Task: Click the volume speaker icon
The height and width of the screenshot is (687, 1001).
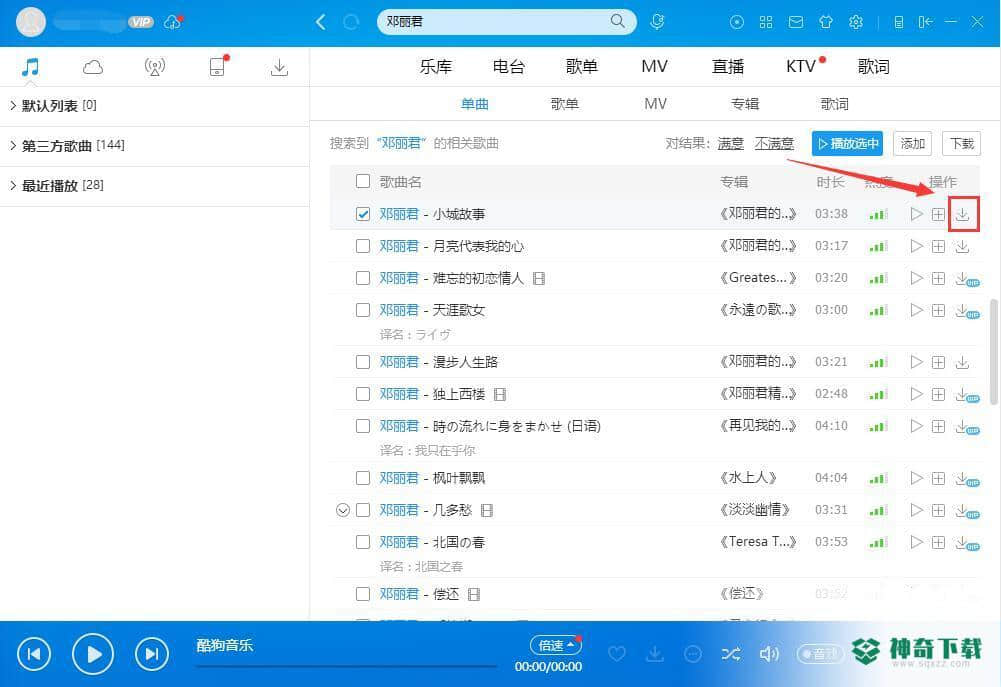Action: tap(769, 654)
